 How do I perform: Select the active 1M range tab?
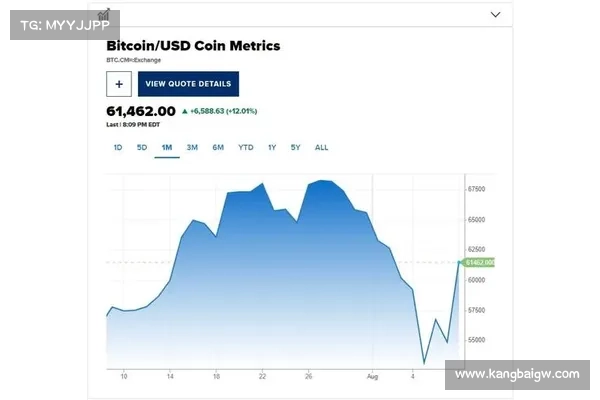[167, 147]
